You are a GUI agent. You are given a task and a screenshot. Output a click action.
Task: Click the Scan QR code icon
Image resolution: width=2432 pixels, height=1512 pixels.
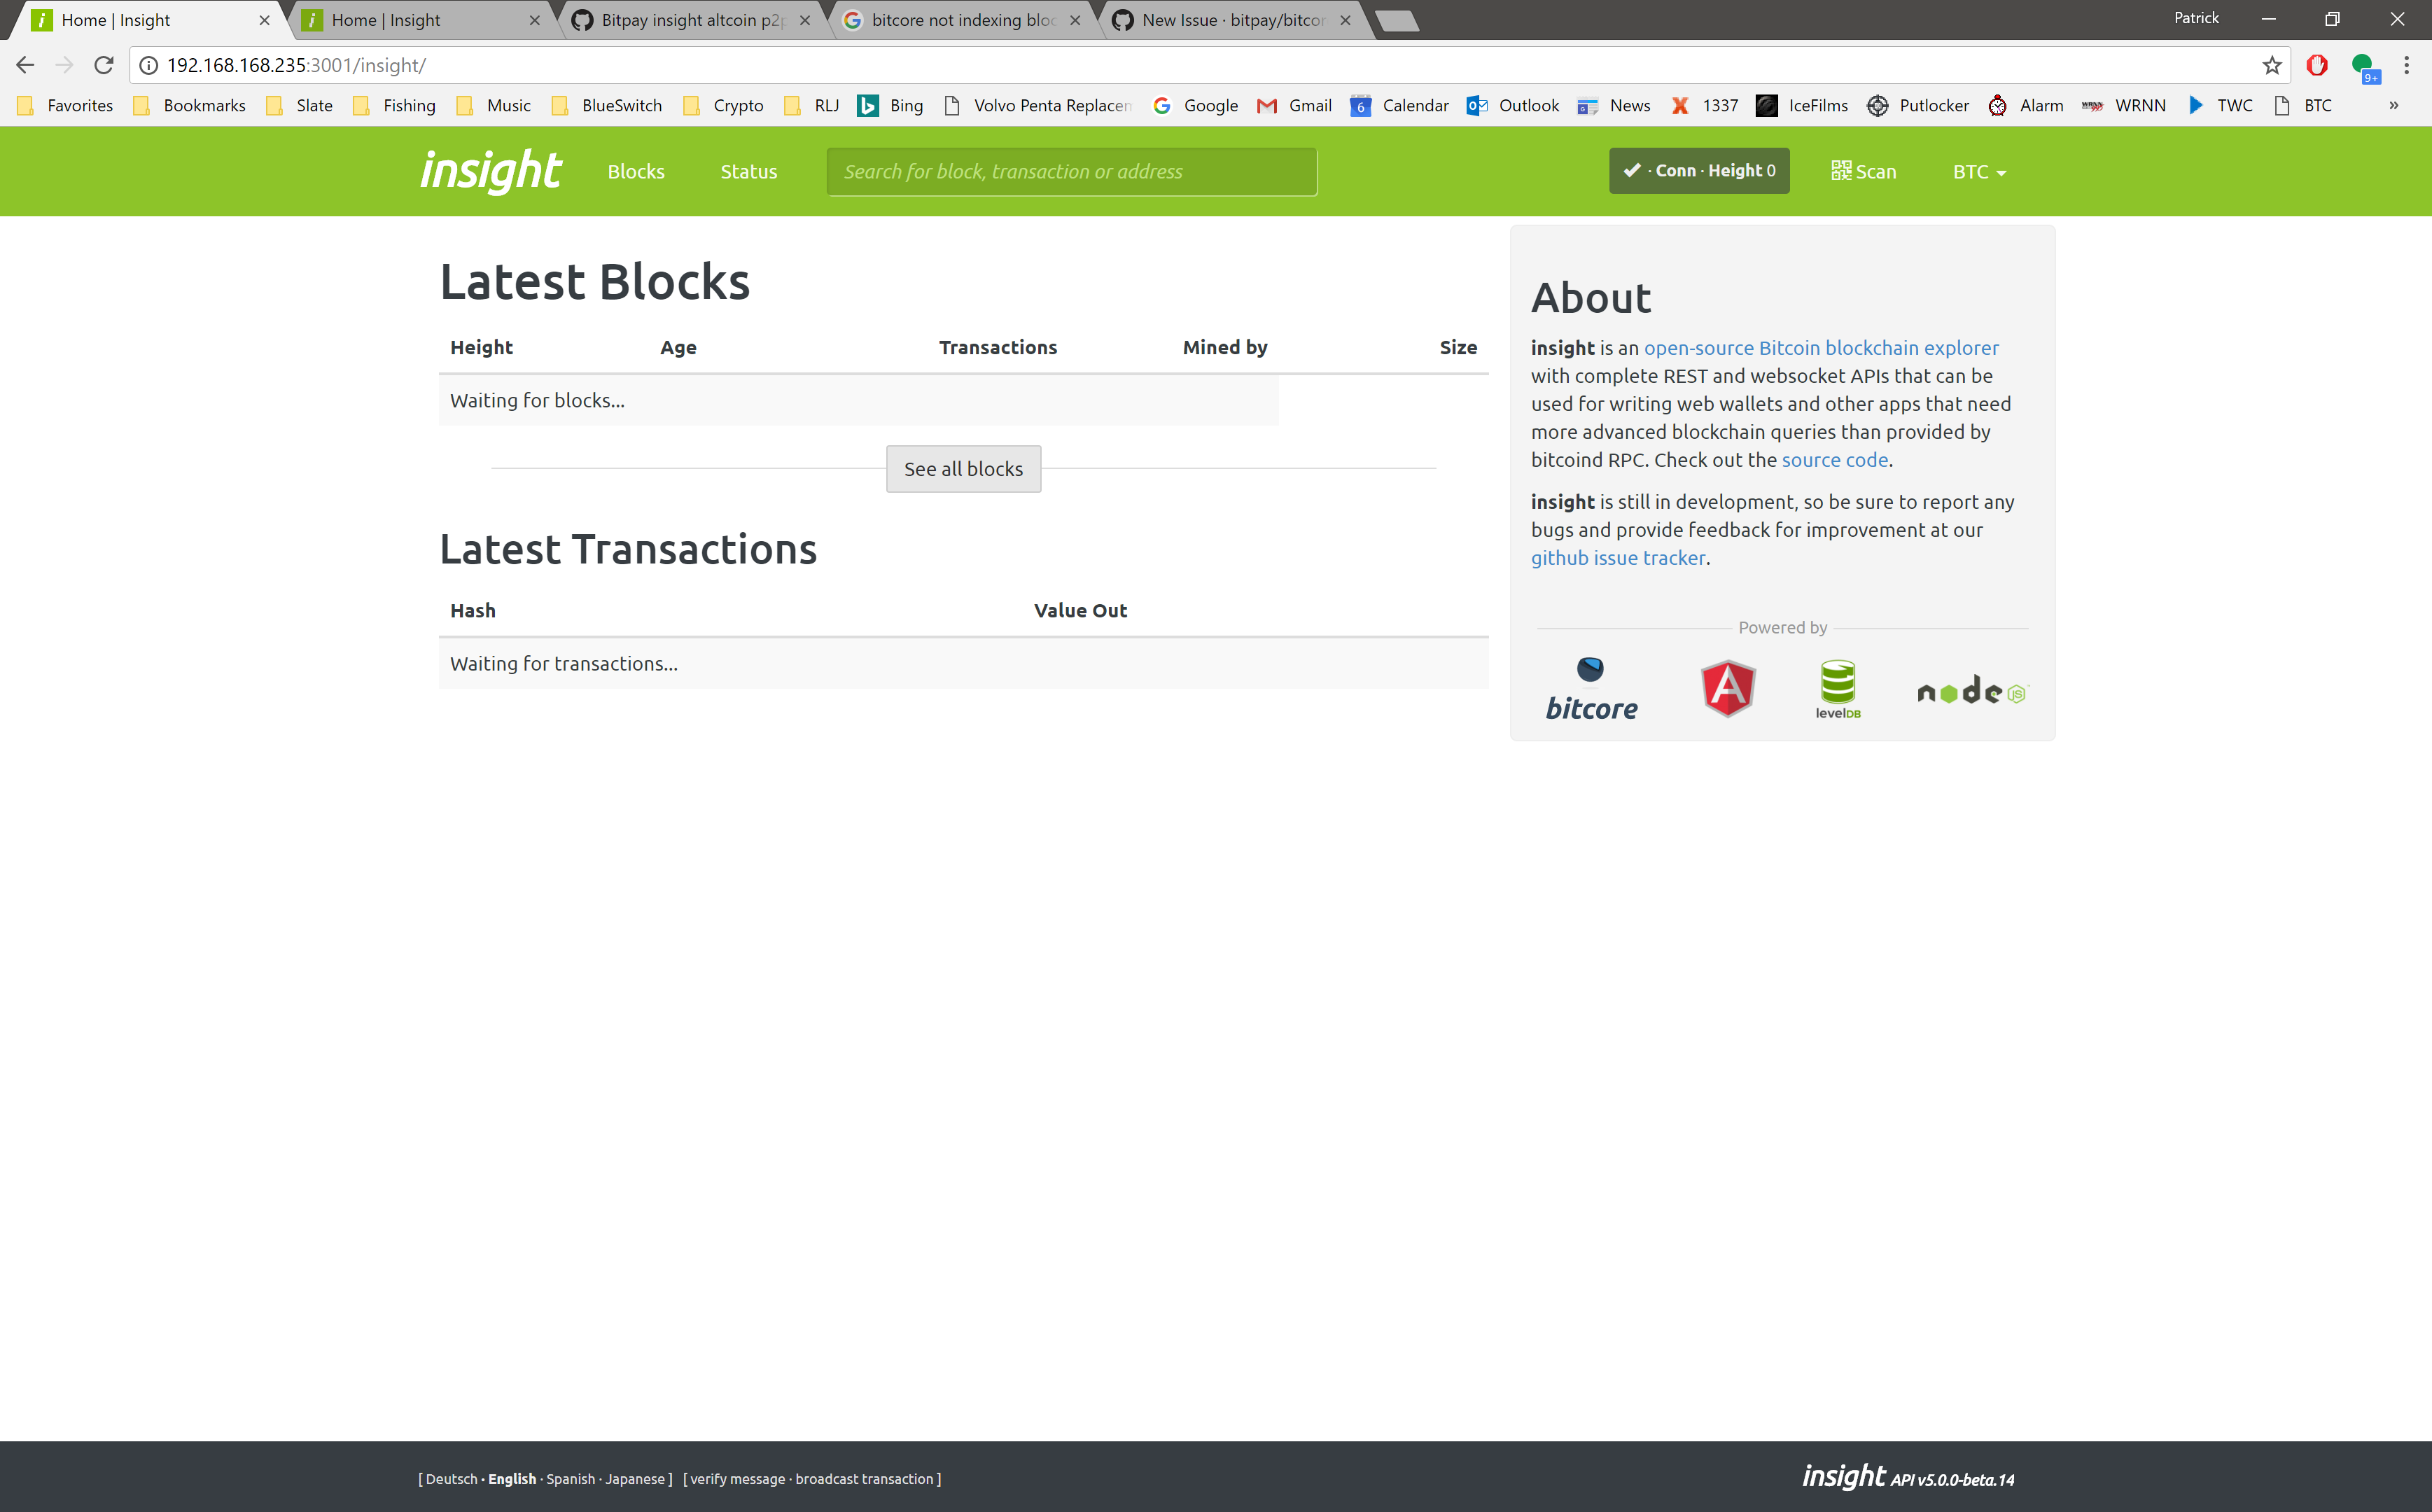click(x=1841, y=171)
